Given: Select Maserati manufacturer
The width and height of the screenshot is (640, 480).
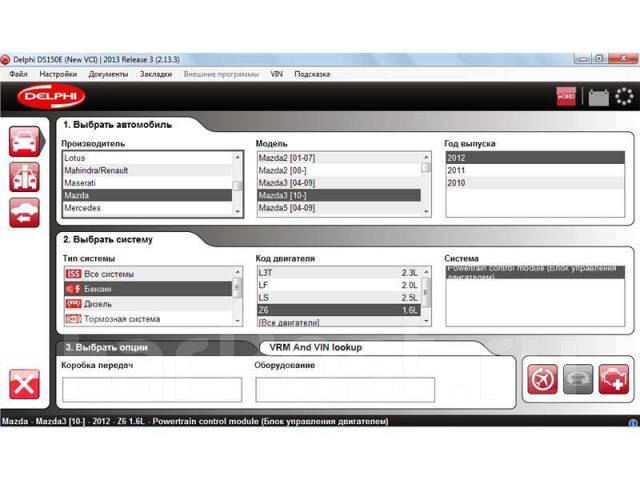Looking at the screenshot, I should click(x=147, y=183).
